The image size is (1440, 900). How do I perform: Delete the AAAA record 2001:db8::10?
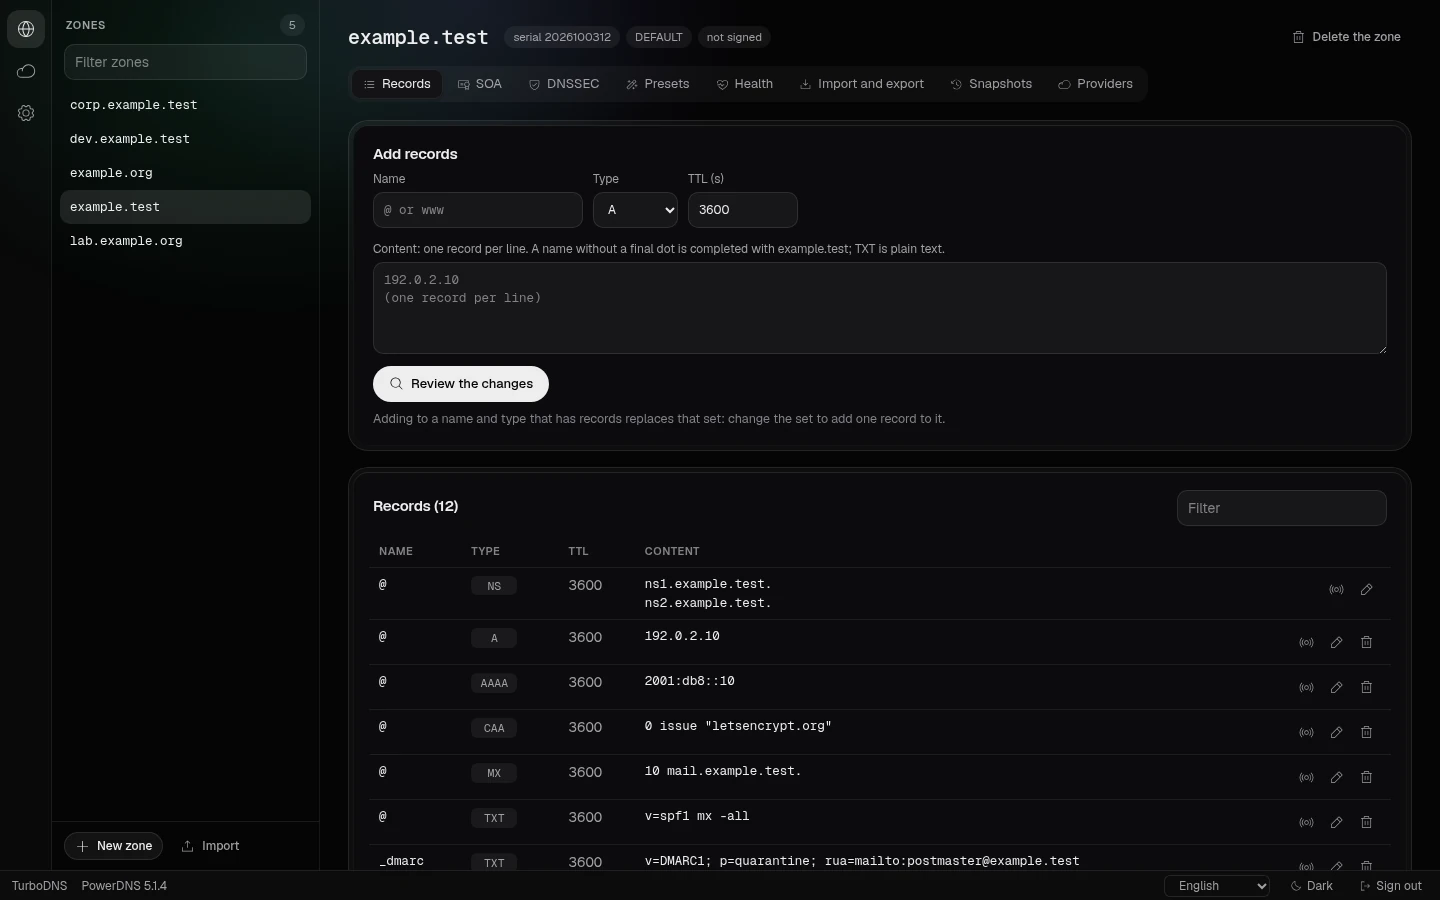(1366, 687)
